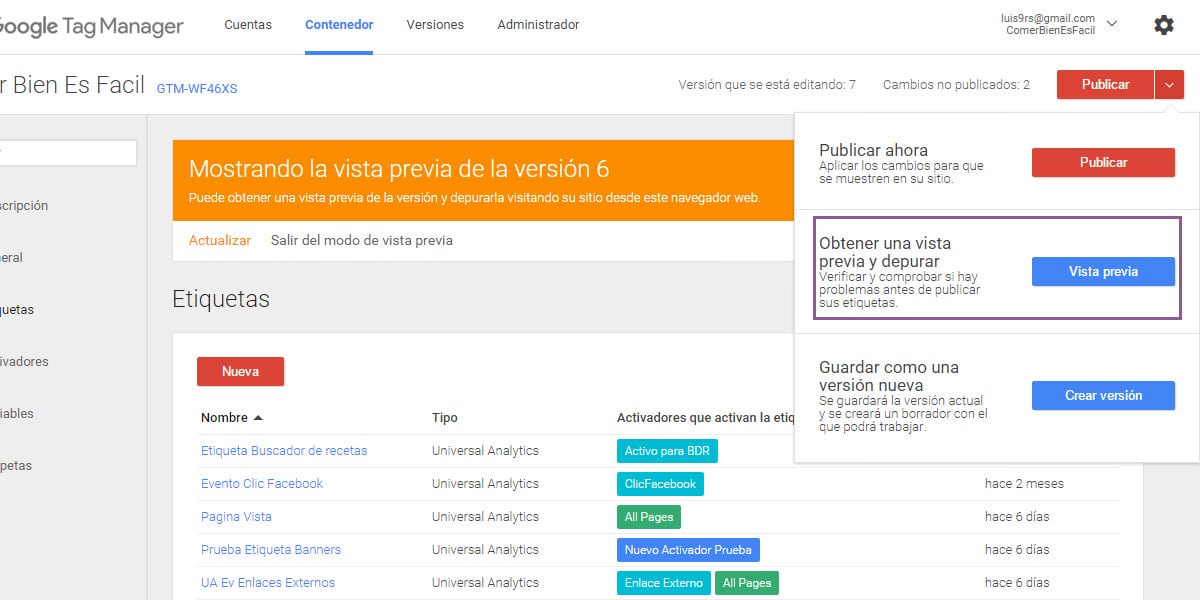
Task: Open UA Ev Enlaces Externos tag
Action: click(268, 583)
